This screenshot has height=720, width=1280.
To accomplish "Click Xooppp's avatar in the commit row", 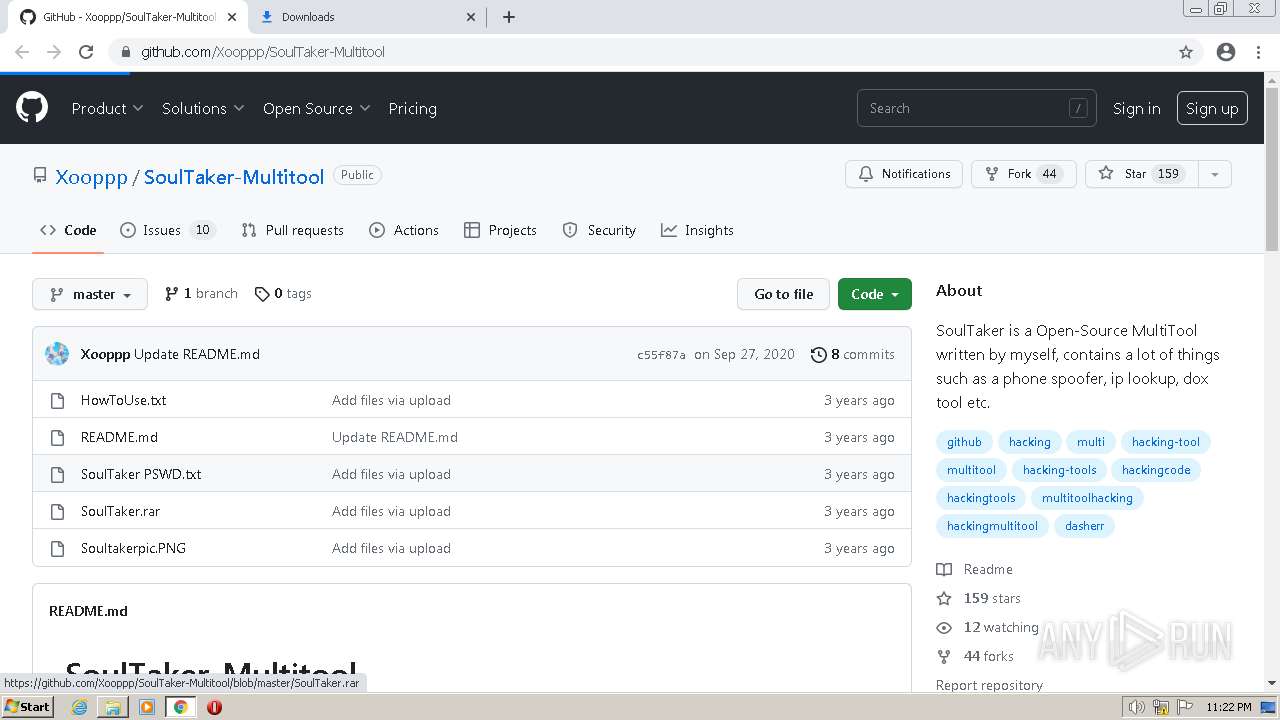I will tap(57, 354).
